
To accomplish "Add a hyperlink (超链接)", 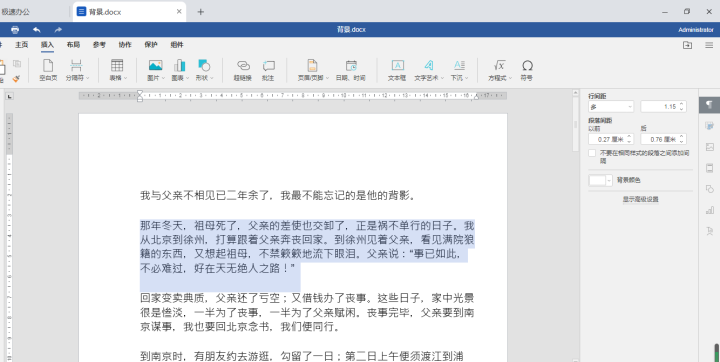I will click(243, 70).
